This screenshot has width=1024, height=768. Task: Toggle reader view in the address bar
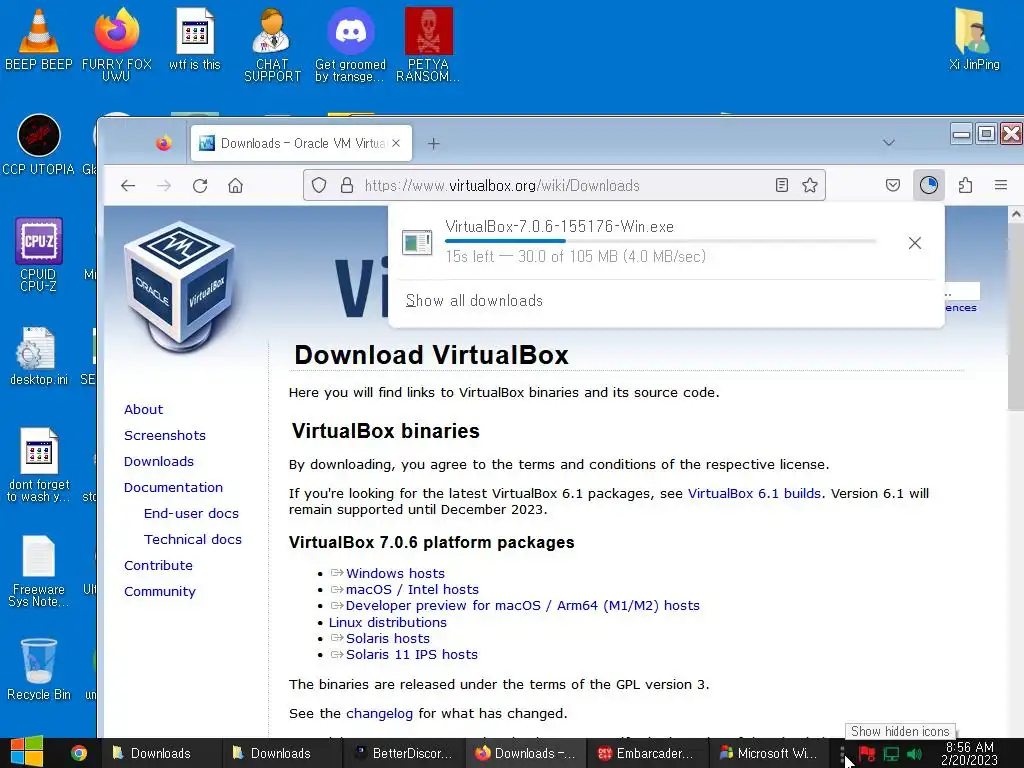tap(782, 185)
